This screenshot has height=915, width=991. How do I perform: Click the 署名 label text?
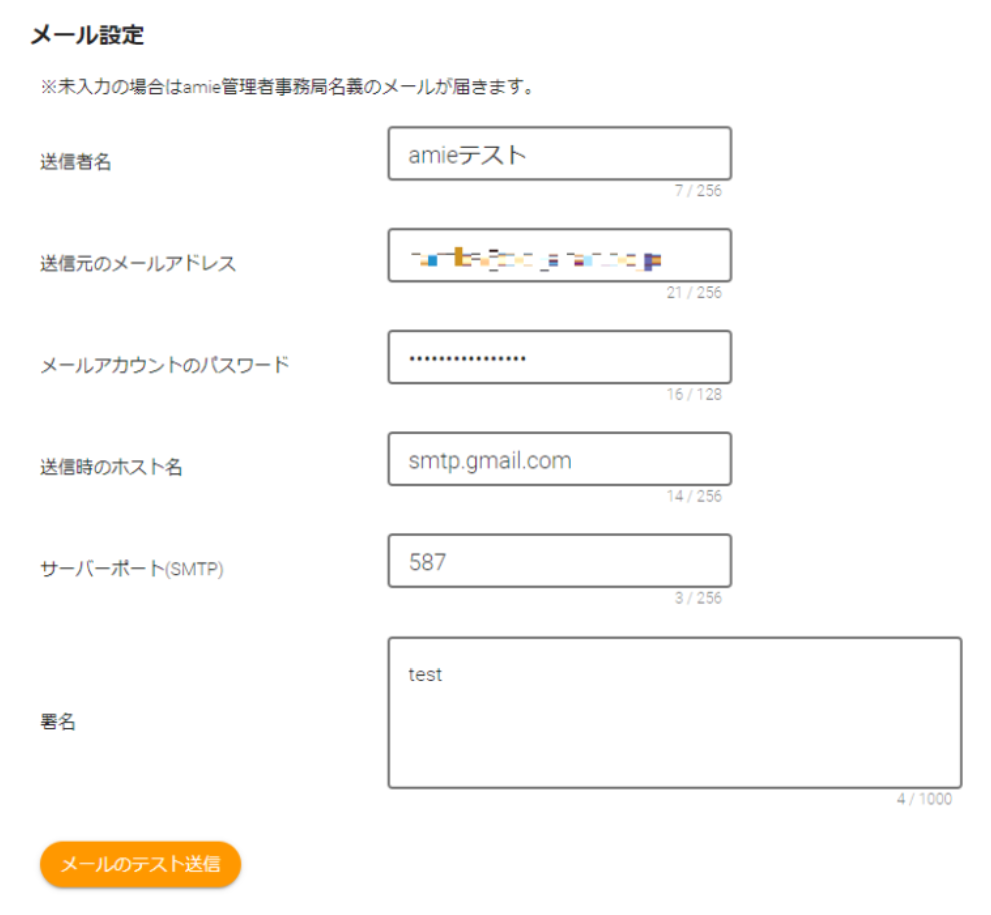coord(58,722)
